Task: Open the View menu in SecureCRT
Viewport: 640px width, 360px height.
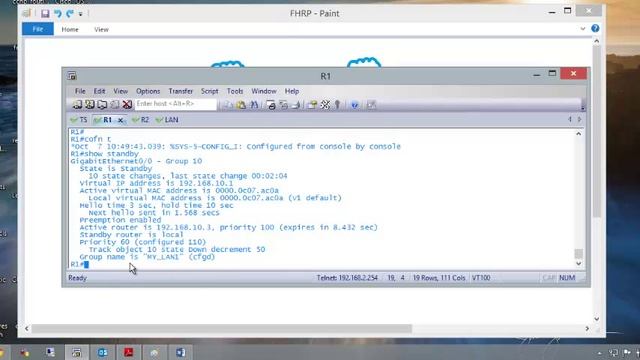Action: tap(120, 91)
